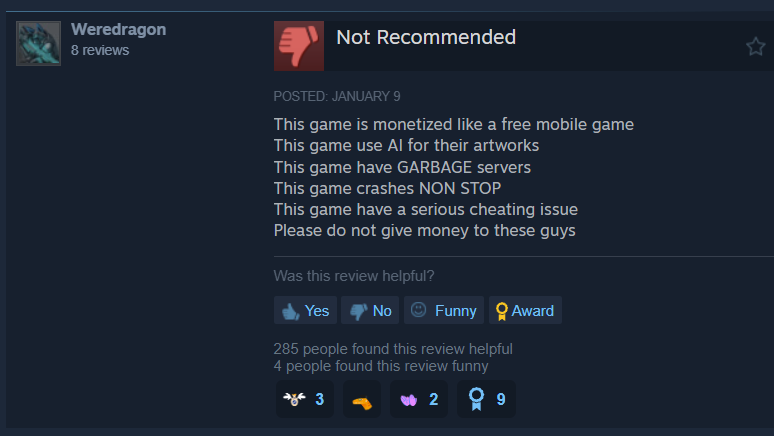Viewport: 774px width, 436px height.
Task: Click the Posted: January 9 date
Action: [x=337, y=96]
